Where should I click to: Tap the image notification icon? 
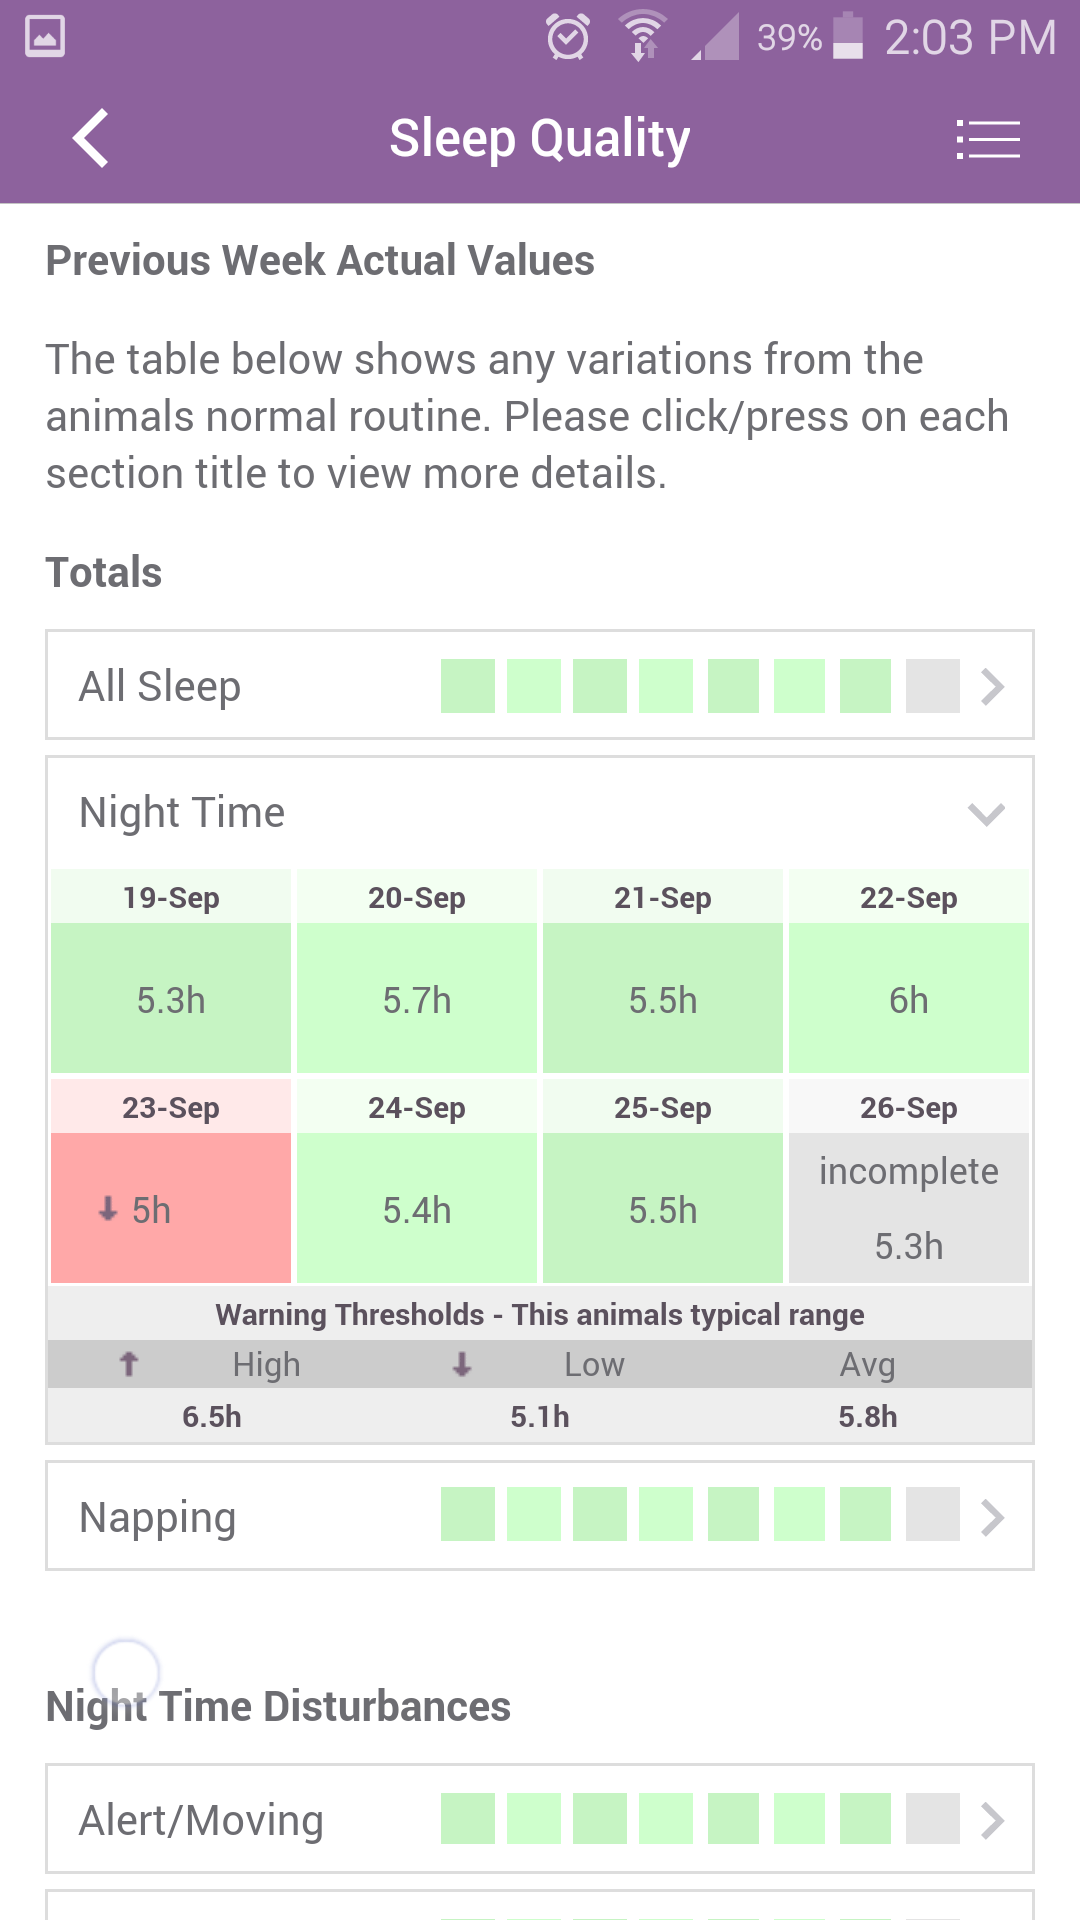click(45, 37)
